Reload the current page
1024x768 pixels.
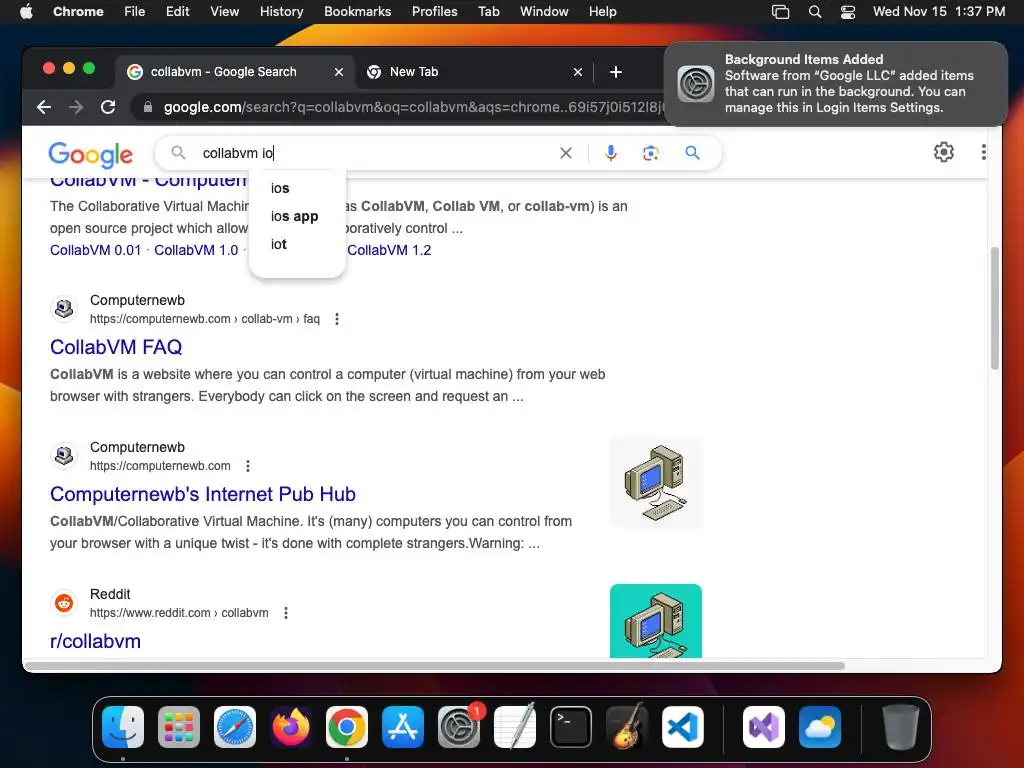tap(108, 107)
